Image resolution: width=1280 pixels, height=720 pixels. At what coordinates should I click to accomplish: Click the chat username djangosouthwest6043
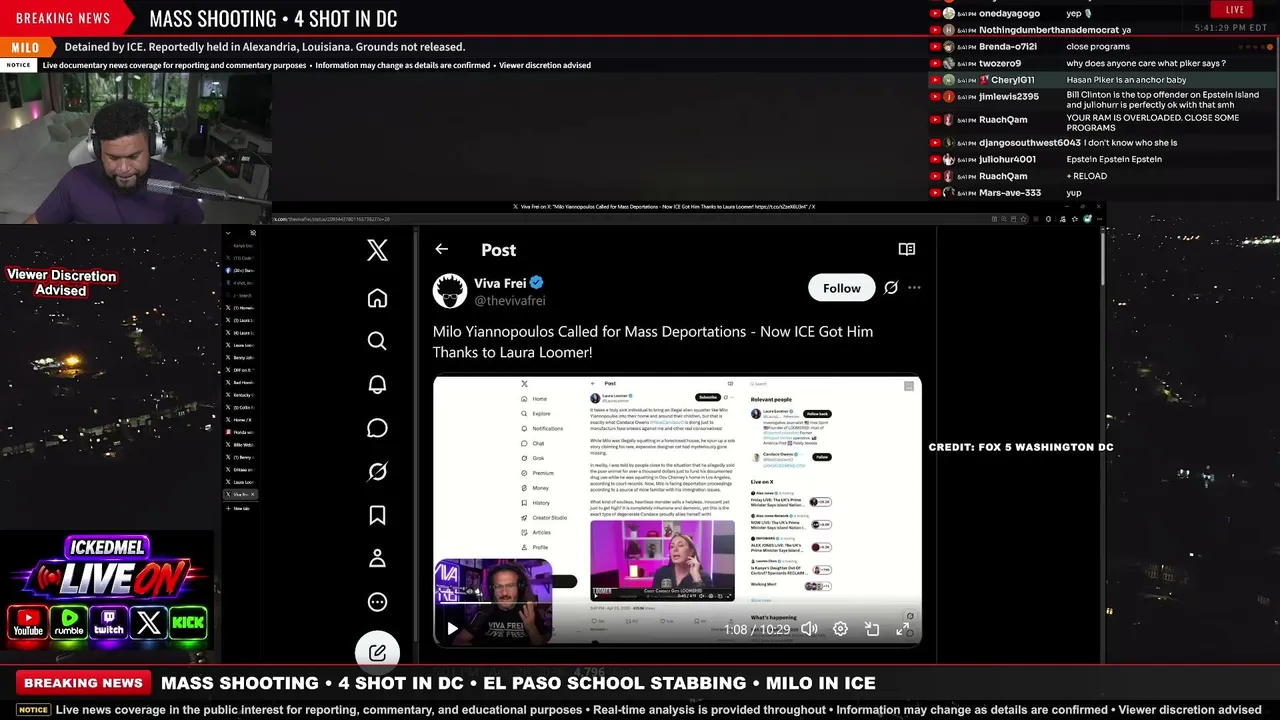pyautogui.click(x=1030, y=143)
